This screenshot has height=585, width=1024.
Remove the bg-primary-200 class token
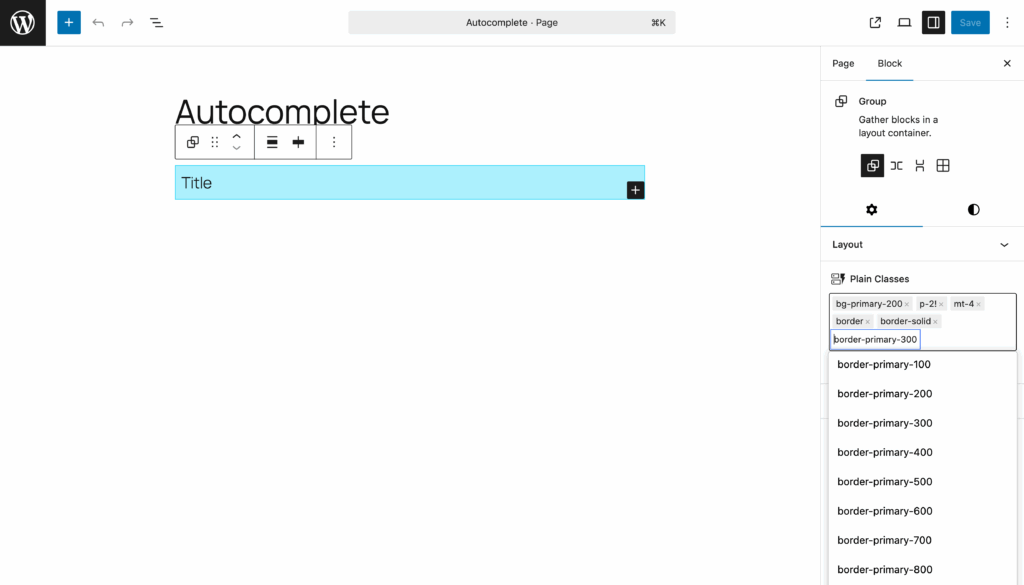907,304
